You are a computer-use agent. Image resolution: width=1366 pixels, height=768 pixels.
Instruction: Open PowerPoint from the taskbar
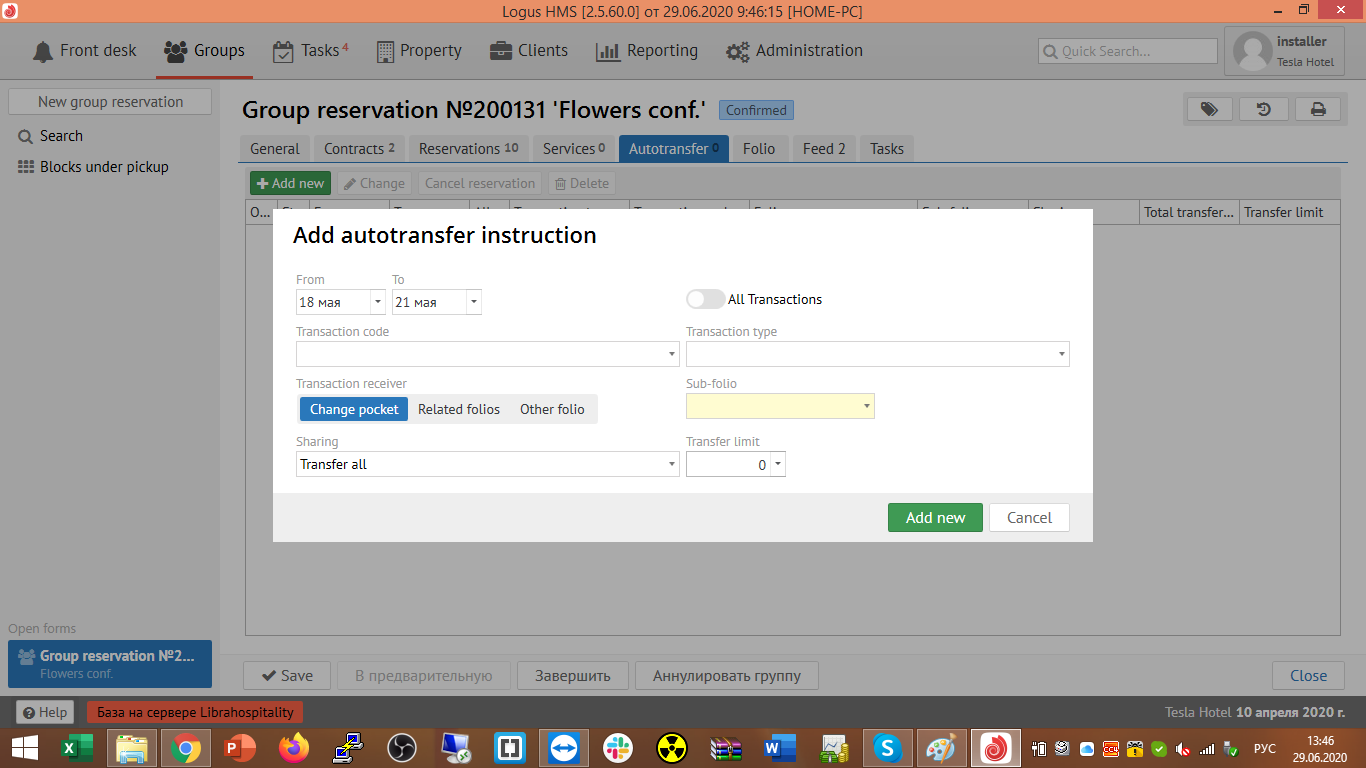coord(240,747)
